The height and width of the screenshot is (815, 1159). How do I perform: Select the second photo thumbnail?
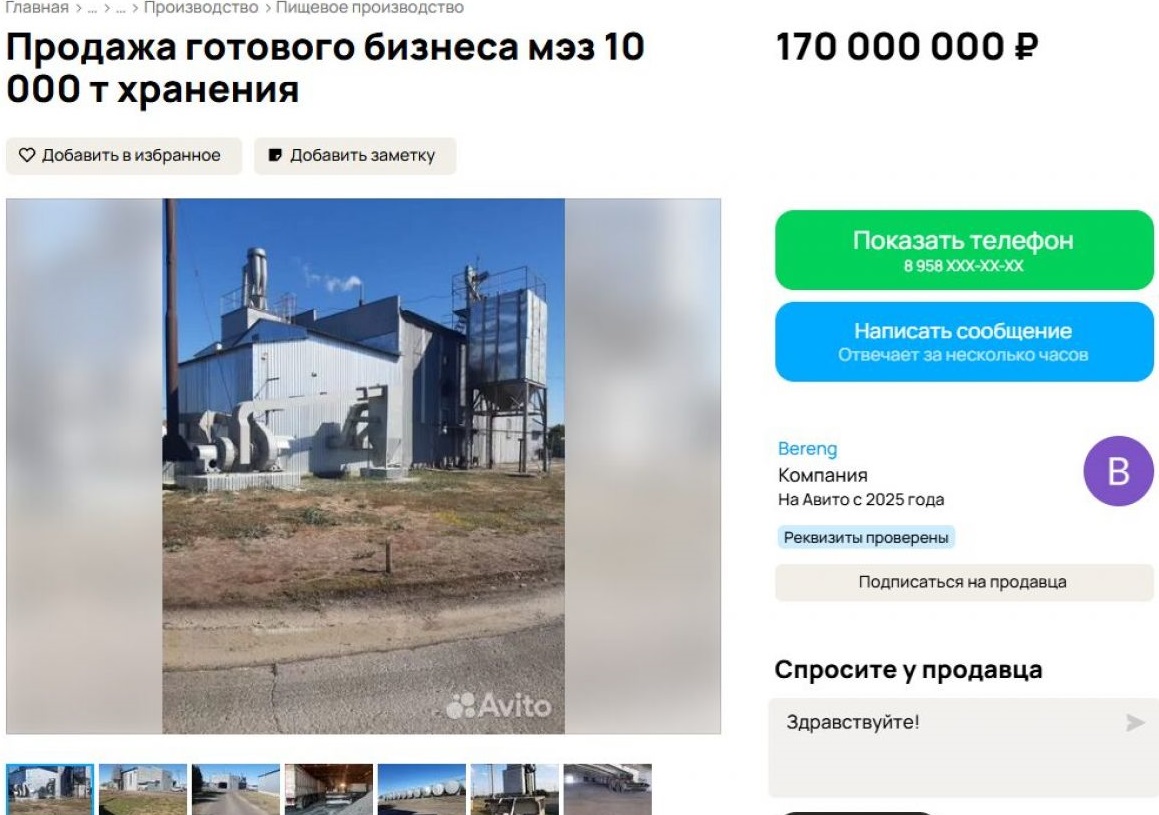coord(143,789)
